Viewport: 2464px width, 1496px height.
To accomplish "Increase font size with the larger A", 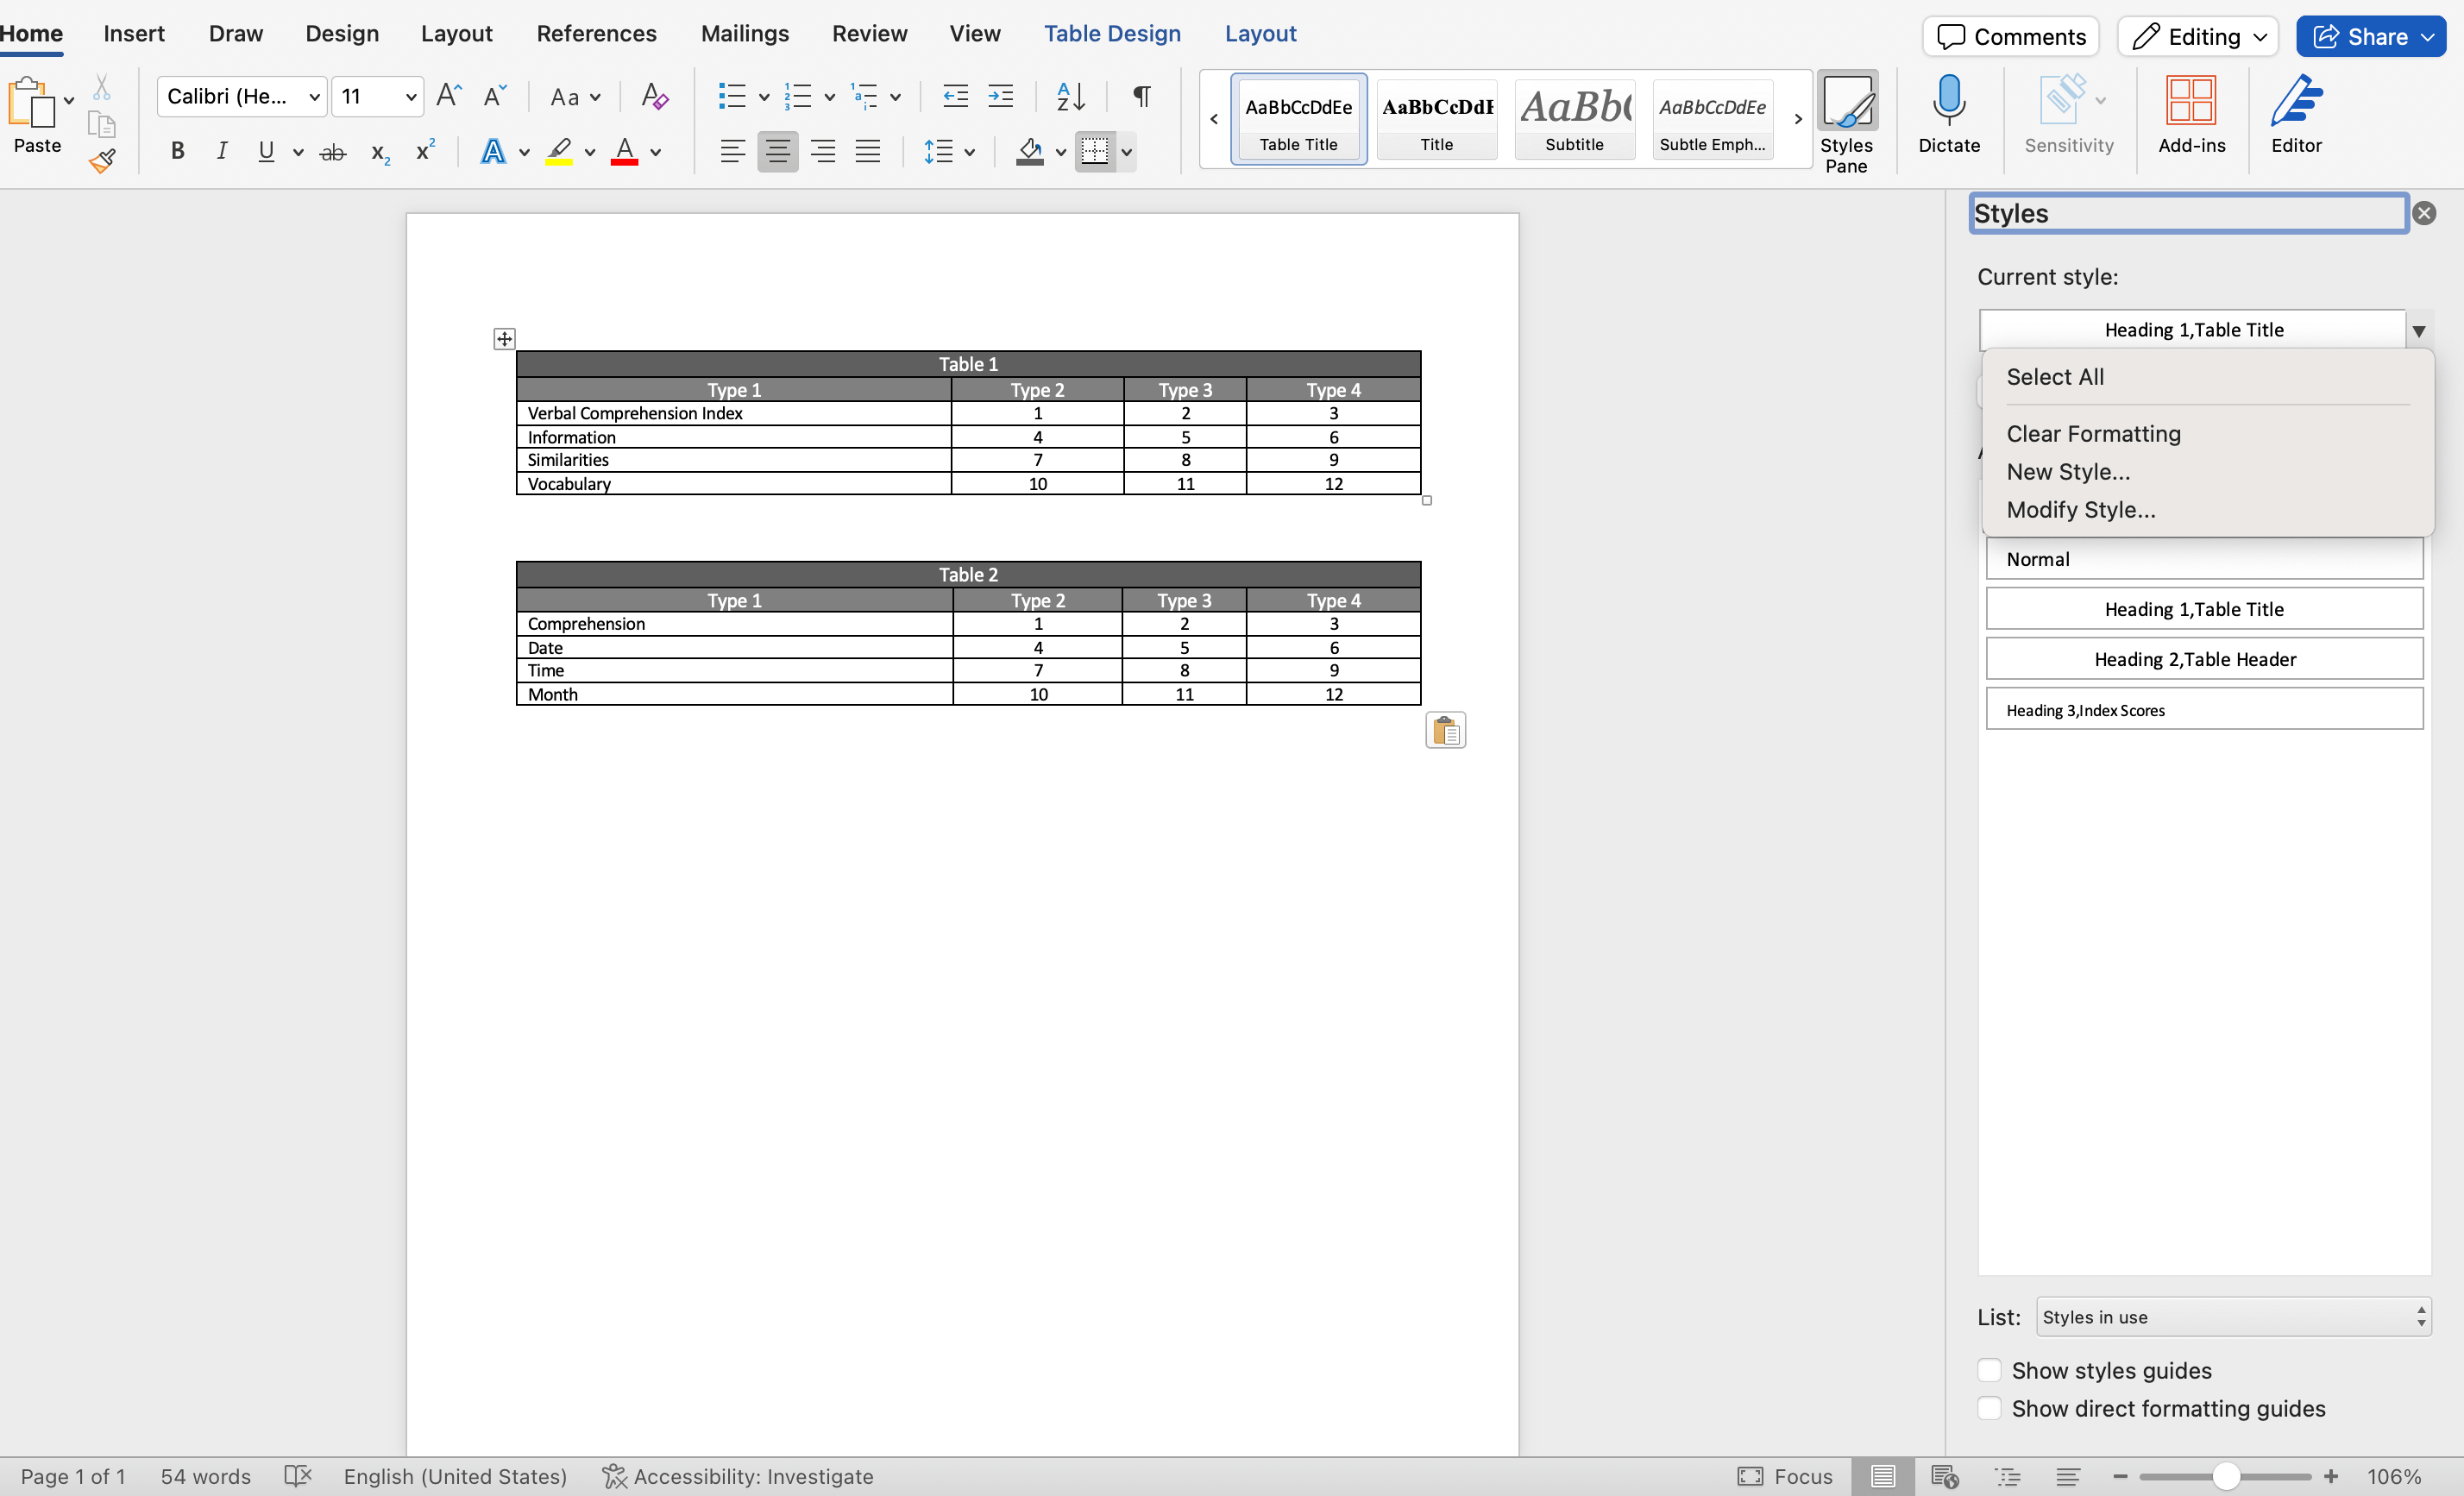I will pos(449,96).
